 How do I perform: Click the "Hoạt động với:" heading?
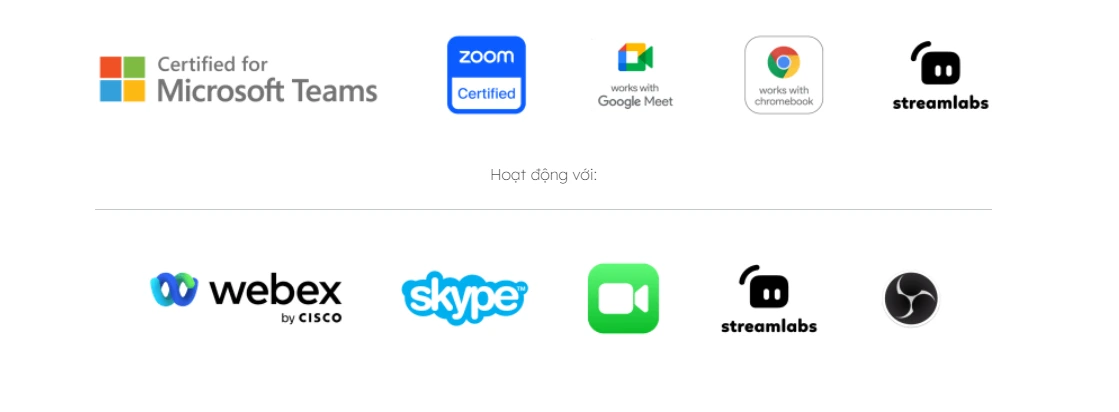pyautogui.click(x=544, y=175)
